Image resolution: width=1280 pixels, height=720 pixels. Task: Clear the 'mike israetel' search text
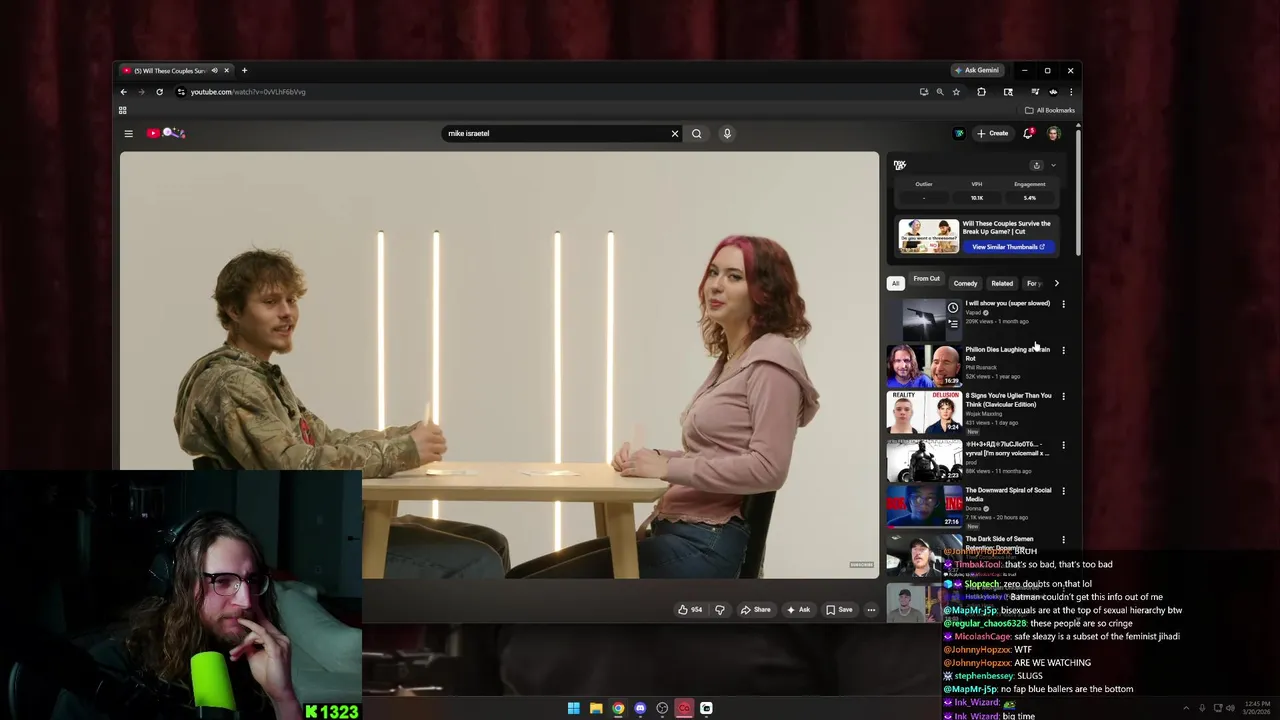click(x=675, y=133)
